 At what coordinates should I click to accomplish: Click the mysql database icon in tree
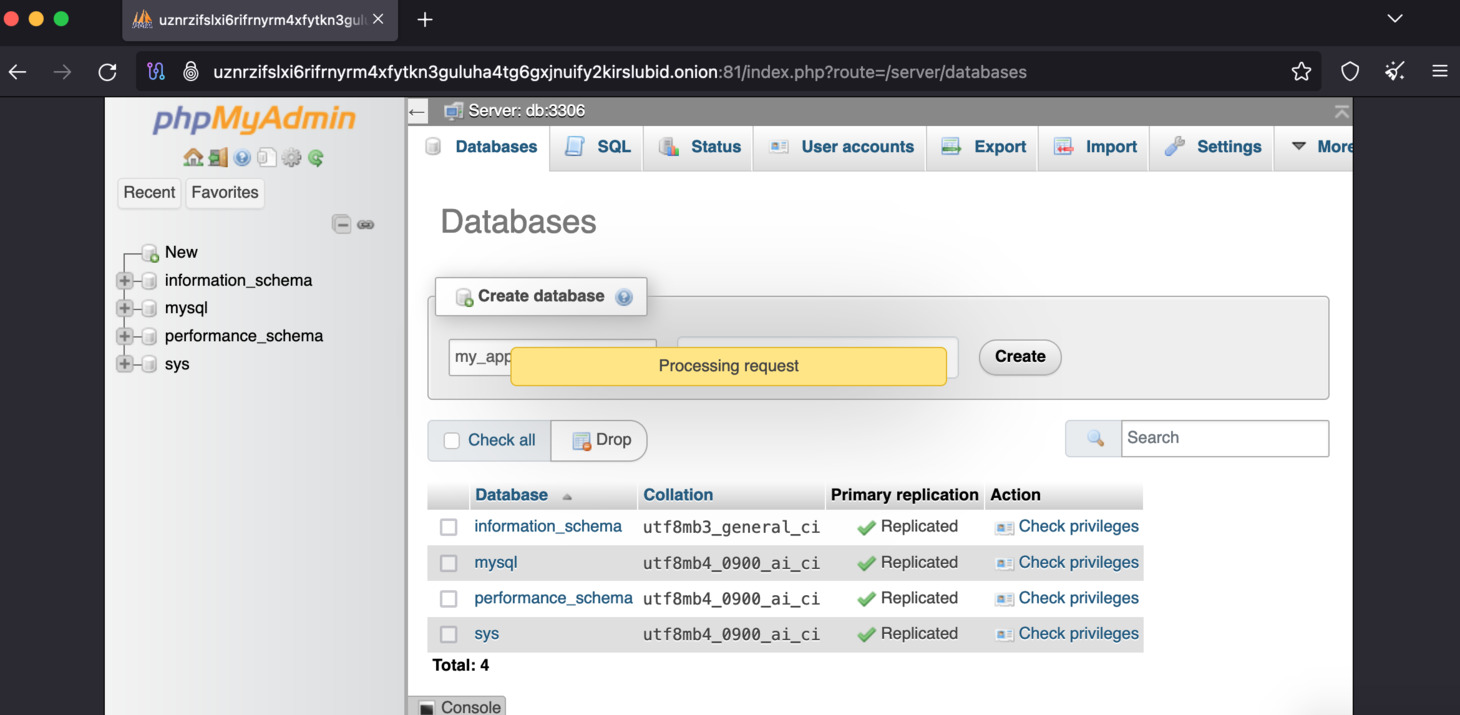click(149, 309)
